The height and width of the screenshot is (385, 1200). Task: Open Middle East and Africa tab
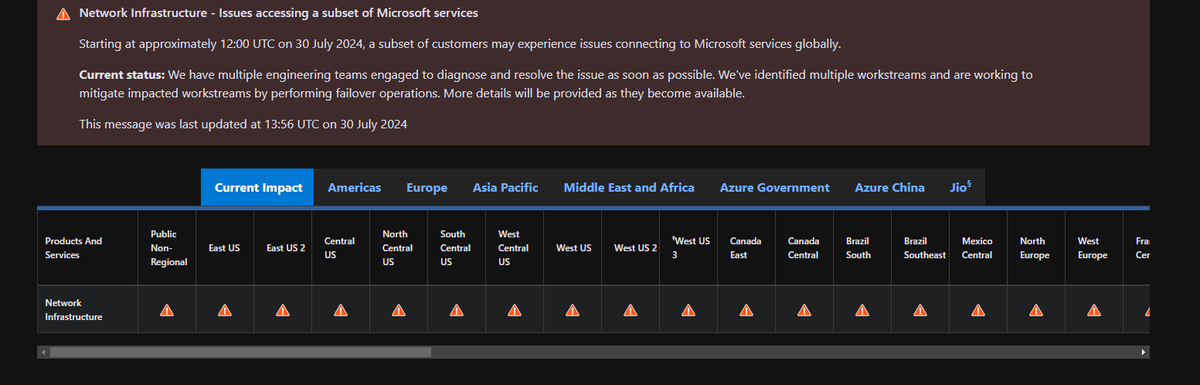tap(629, 187)
